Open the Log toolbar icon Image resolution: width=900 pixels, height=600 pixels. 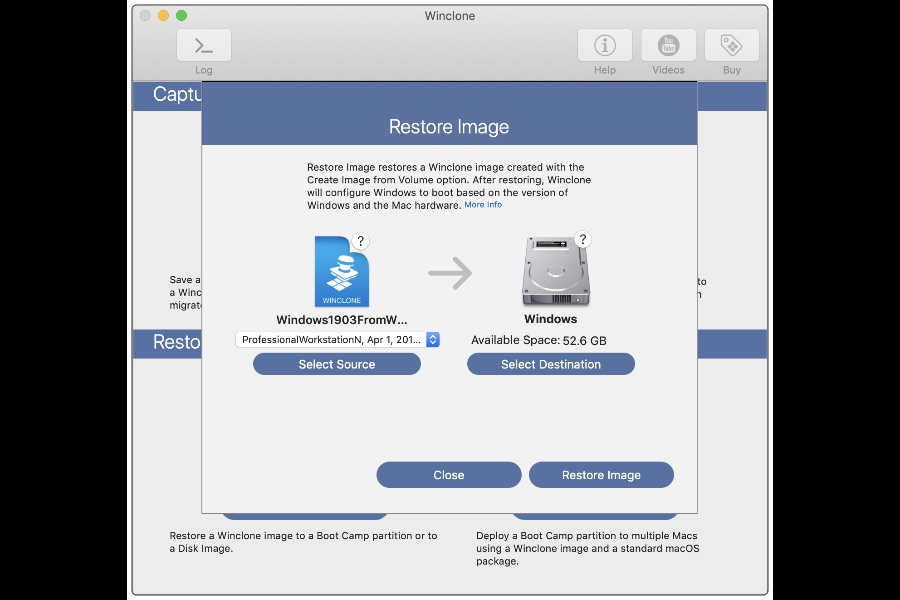tap(204, 45)
